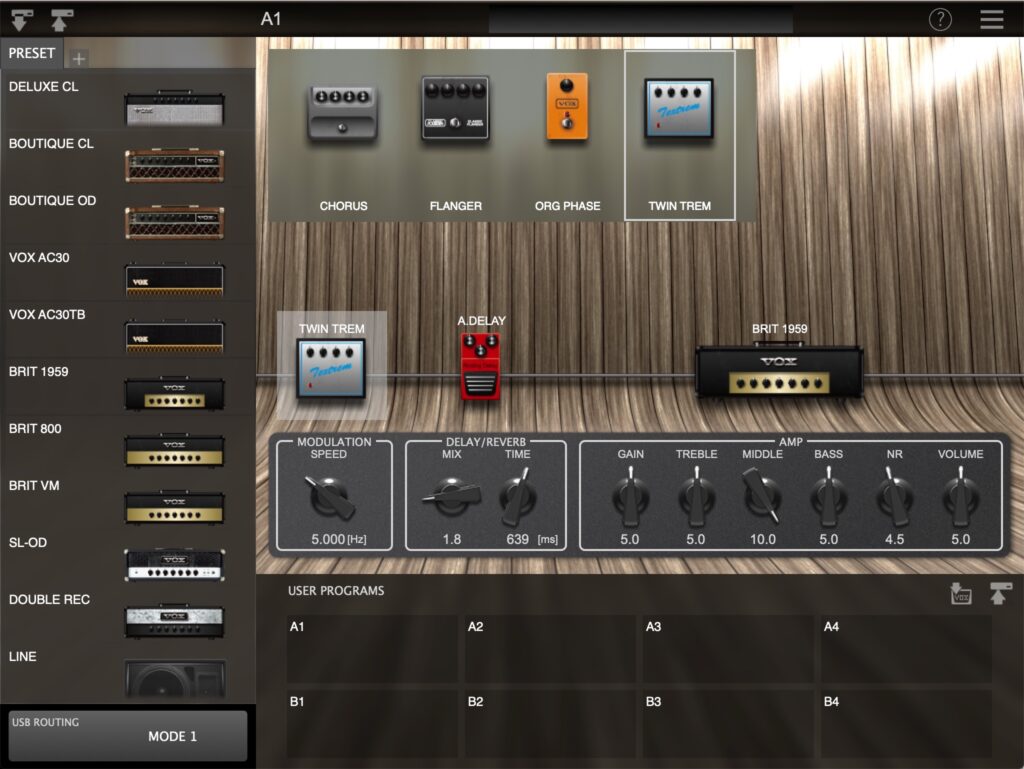This screenshot has height=769, width=1024.
Task: Choose the DOUBLE REC amp preset
Action: click(127, 615)
